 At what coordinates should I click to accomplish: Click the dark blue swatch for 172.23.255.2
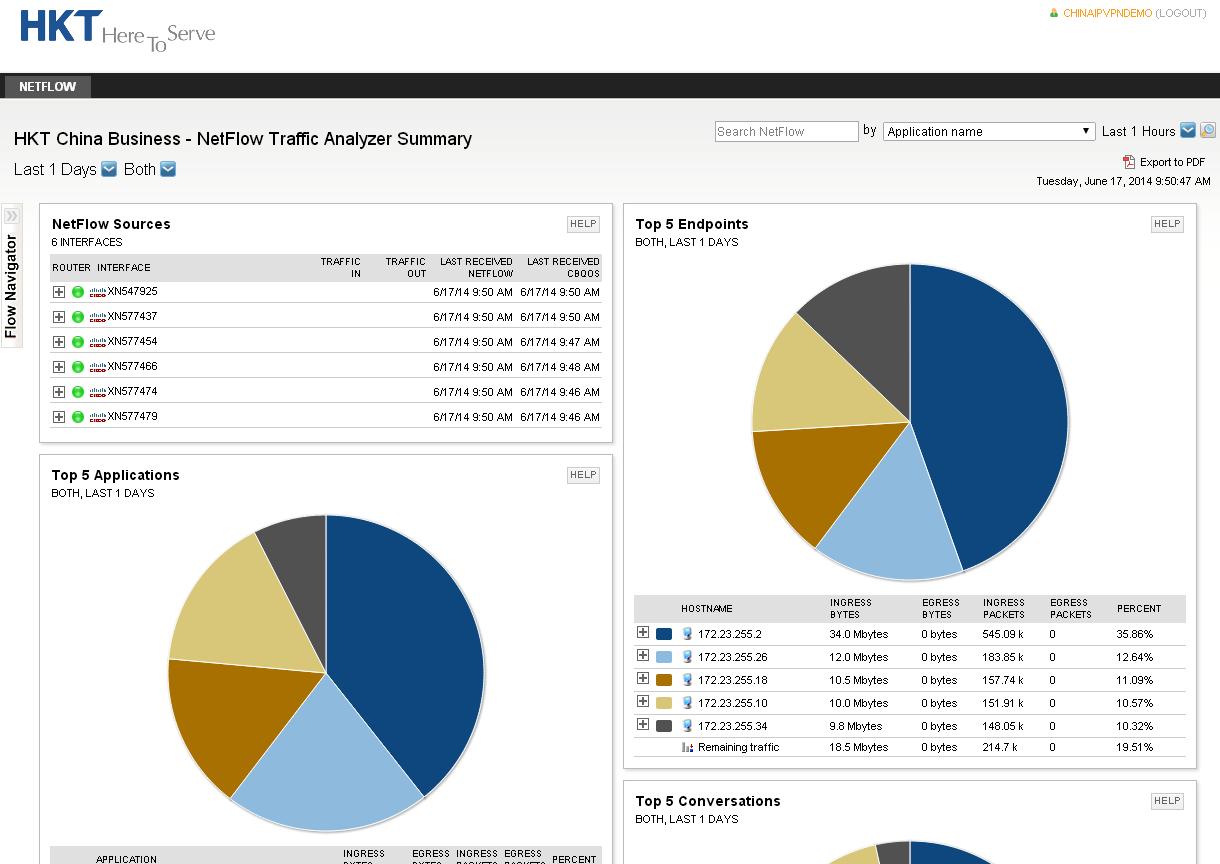(x=664, y=634)
